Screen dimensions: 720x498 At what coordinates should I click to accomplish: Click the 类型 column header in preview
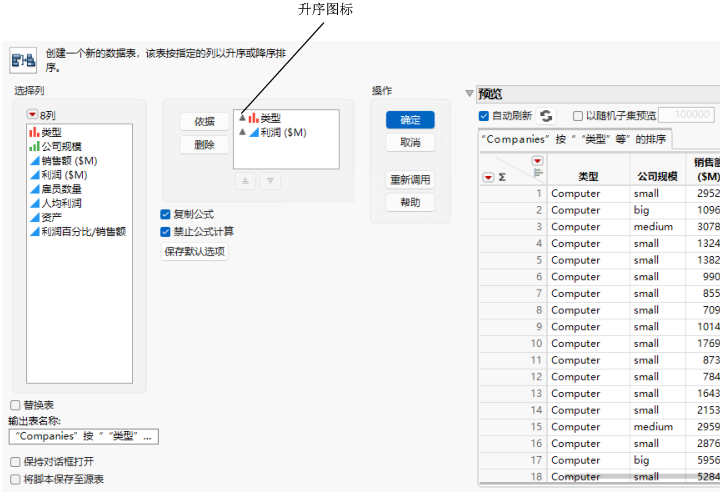click(588, 176)
